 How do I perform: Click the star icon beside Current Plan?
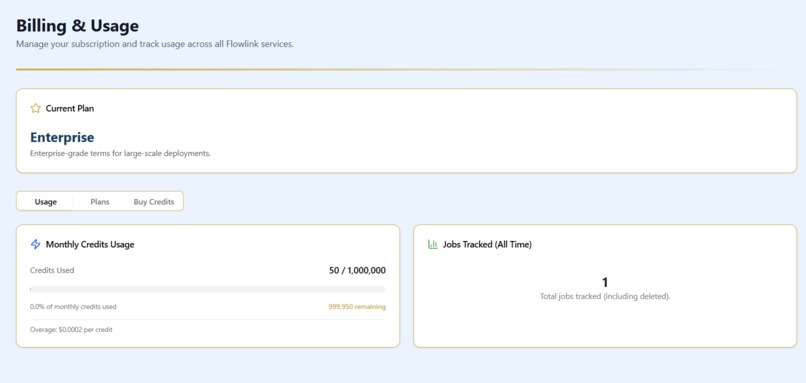[35, 108]
